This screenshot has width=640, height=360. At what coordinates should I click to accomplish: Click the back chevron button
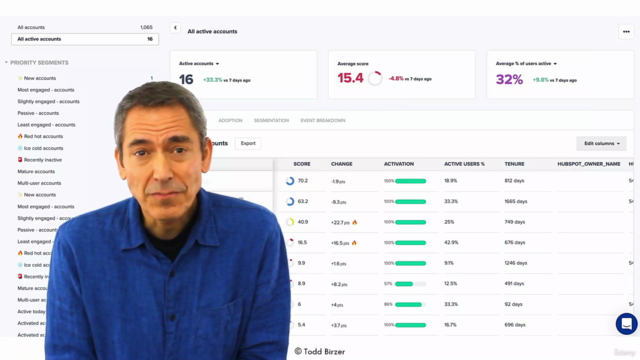(x=175, y=28)
